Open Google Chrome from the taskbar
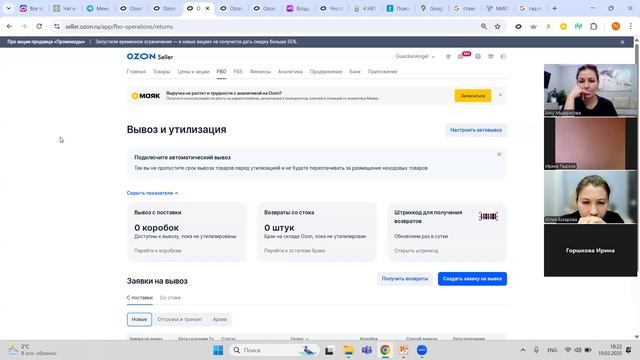Image resolution: width=640 pixels, height=360 pixels. (x=385, y=350)
